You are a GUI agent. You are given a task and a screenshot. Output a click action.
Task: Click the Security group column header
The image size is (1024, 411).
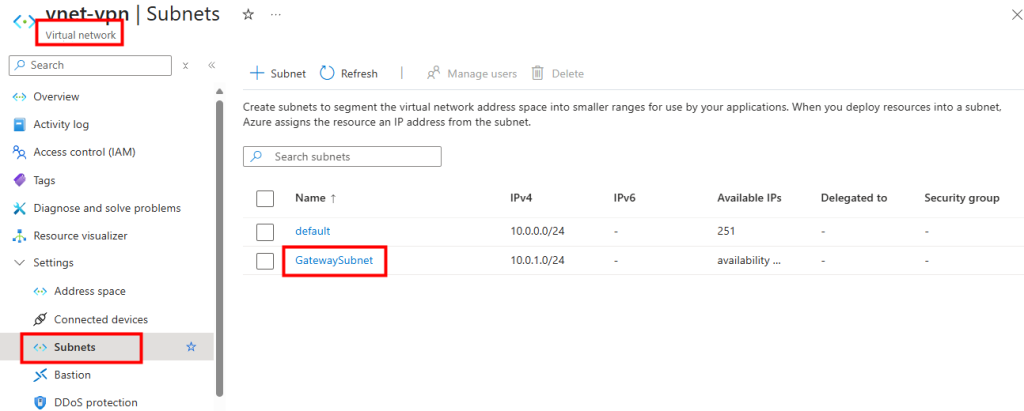point(961,198)
